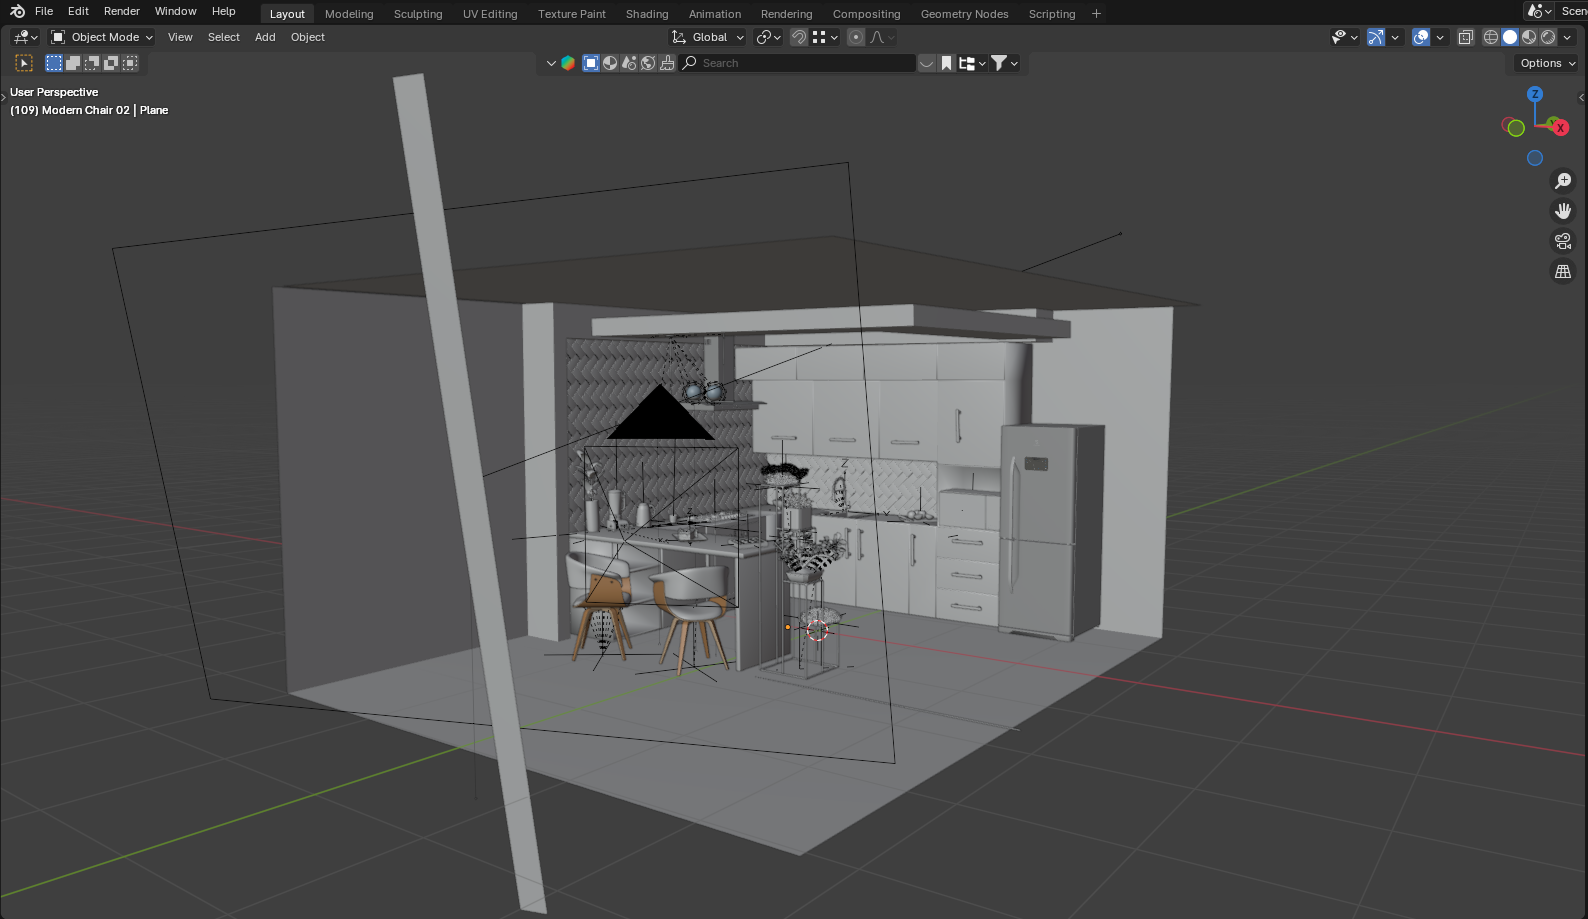Open the Add menu in viewport header
The image size is (1588, 919).
tap(265, 37)
